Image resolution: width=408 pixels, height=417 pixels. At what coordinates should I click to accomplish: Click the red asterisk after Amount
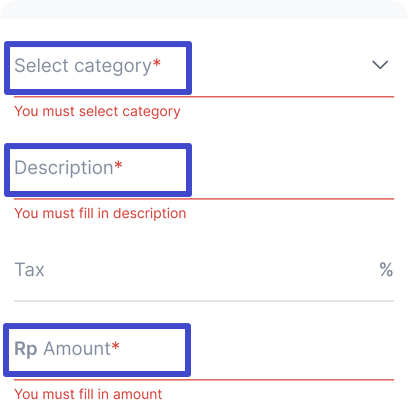(x=115, y=346)
